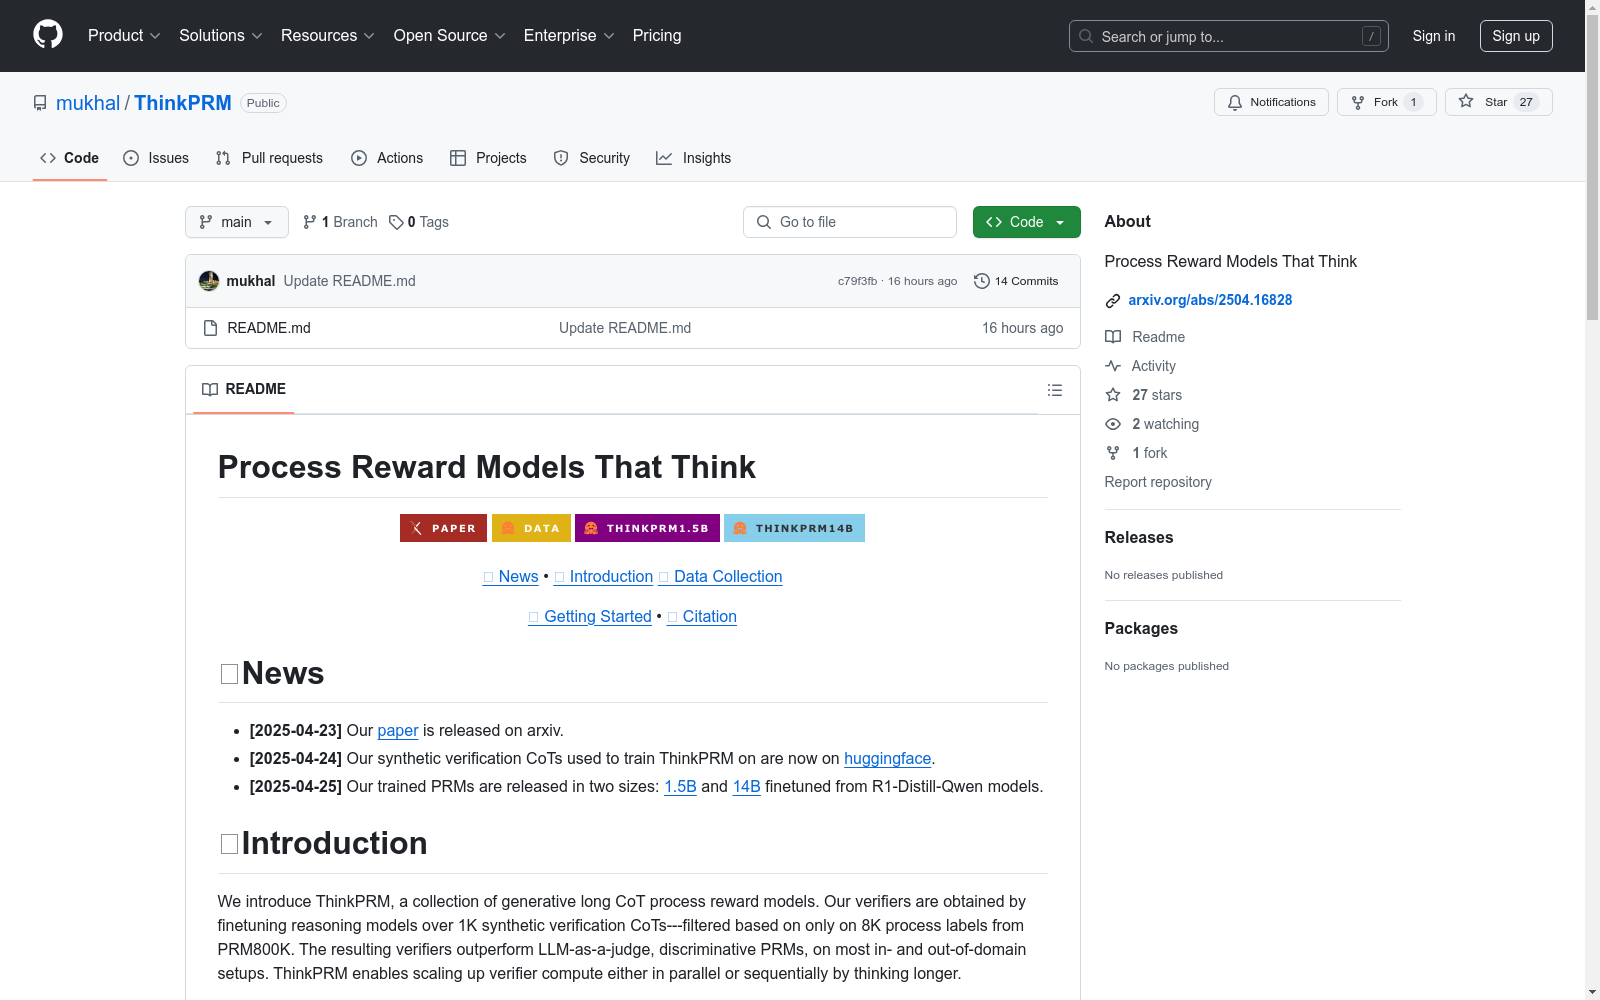The width and height of the screenshot is (1600, 1000).
Task: Open README.md row's Update README.md commit message
Action: (625, 328)
